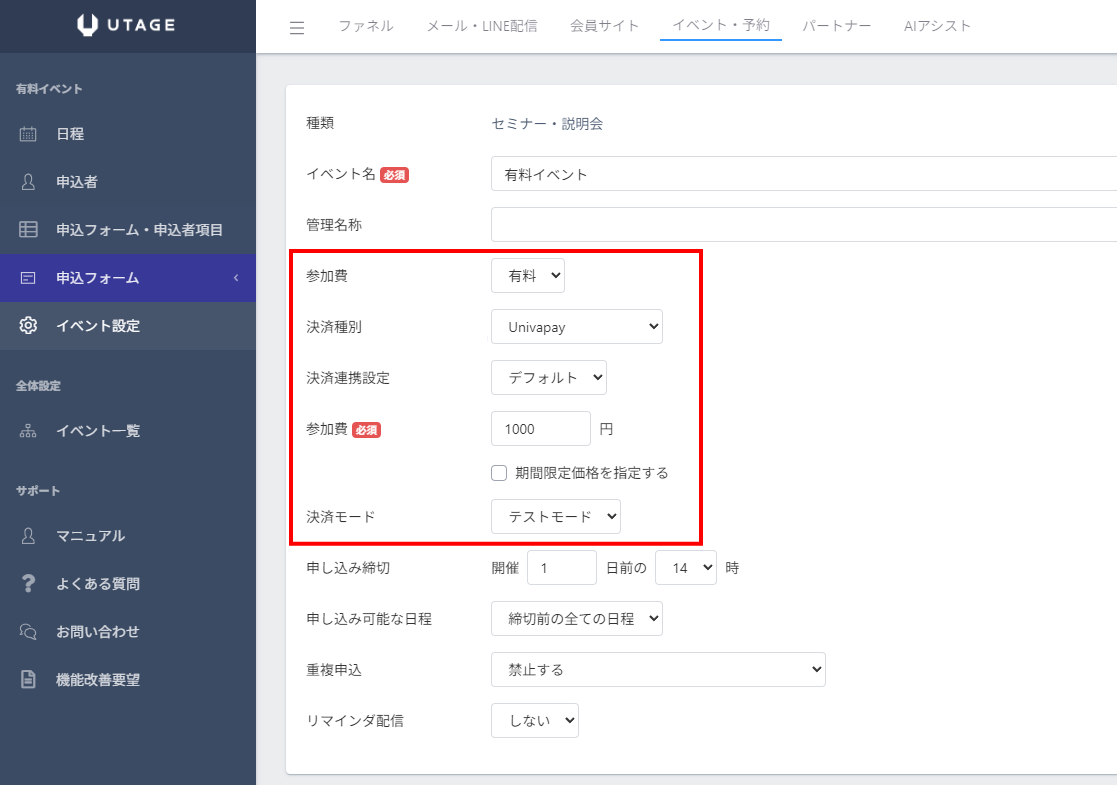Click the calendar icon beside 日程
Viewport: 1117px width, 785px height.
[x=28, y=134]
